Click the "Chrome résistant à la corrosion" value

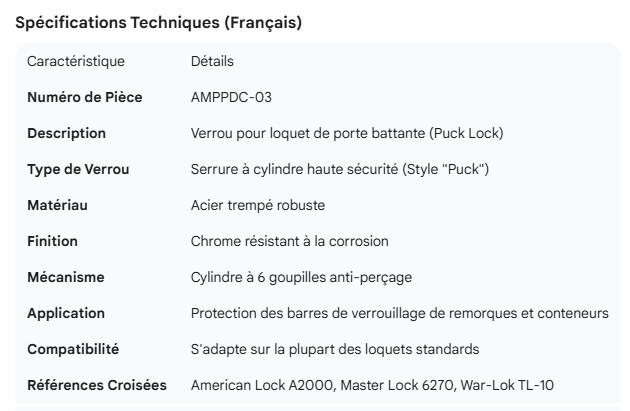click(289, 242)
